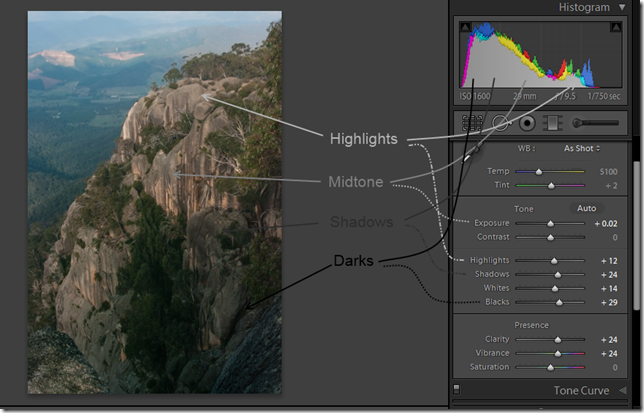Viewport: 644px width, 413px height.
Task: Select the Crop Overlay tool
Action: click(472, 123)
